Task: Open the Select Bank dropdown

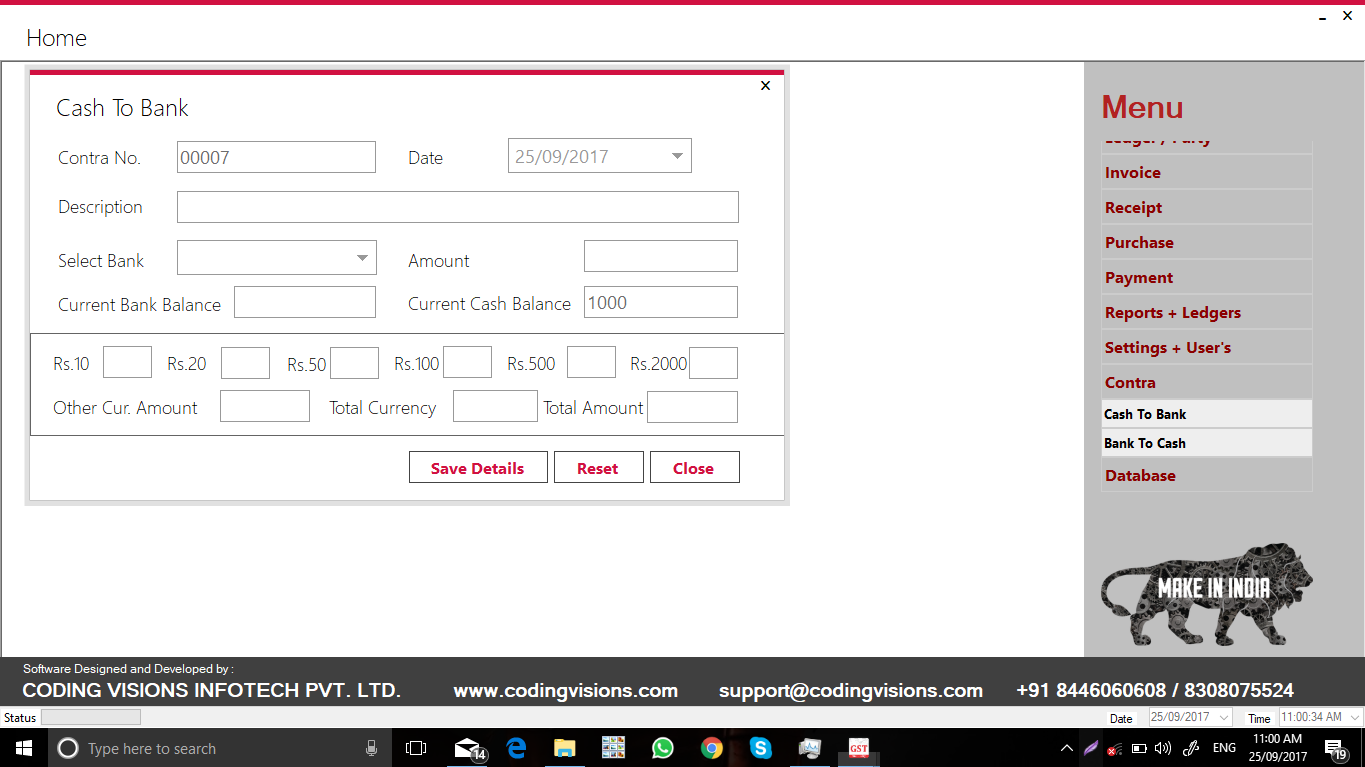Action: (x=363, y=257)
